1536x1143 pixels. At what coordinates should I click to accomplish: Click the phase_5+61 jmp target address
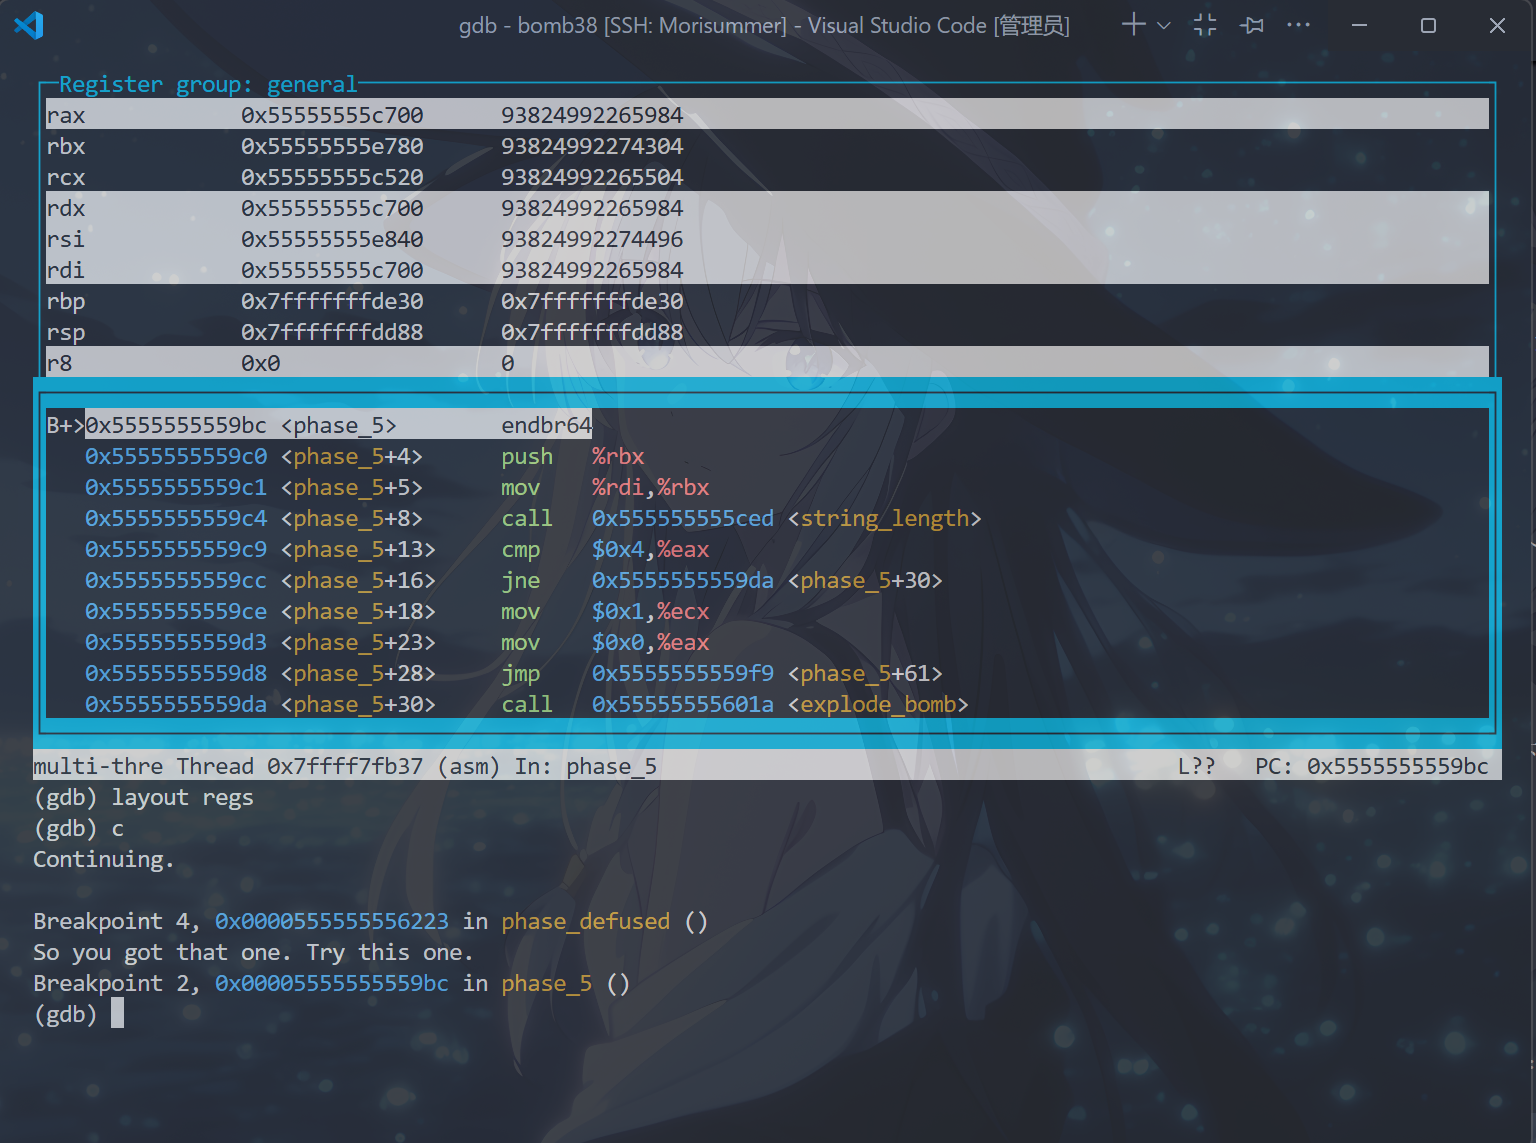pyautogui.click(x=682, y=673)
